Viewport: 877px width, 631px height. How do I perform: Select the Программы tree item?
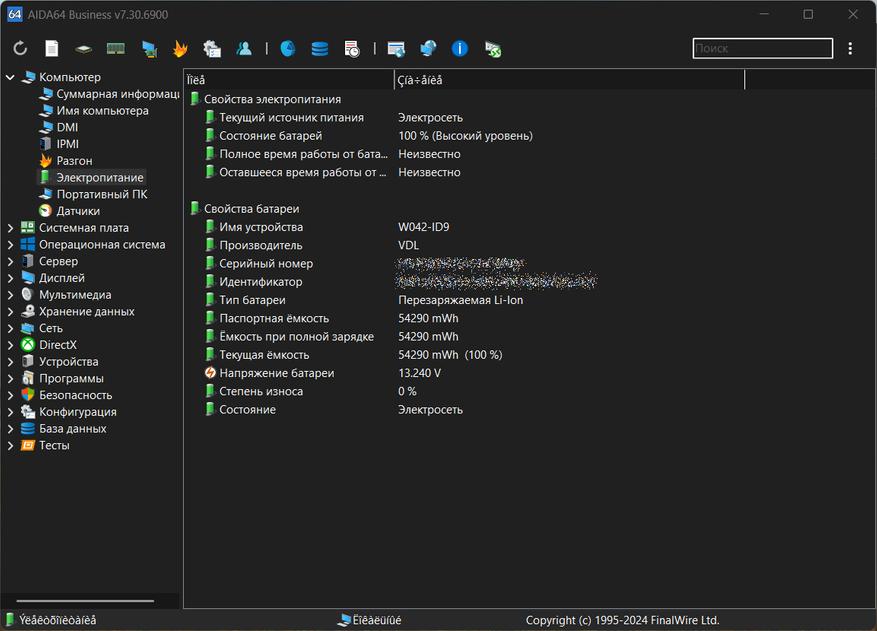pos(71,378)
